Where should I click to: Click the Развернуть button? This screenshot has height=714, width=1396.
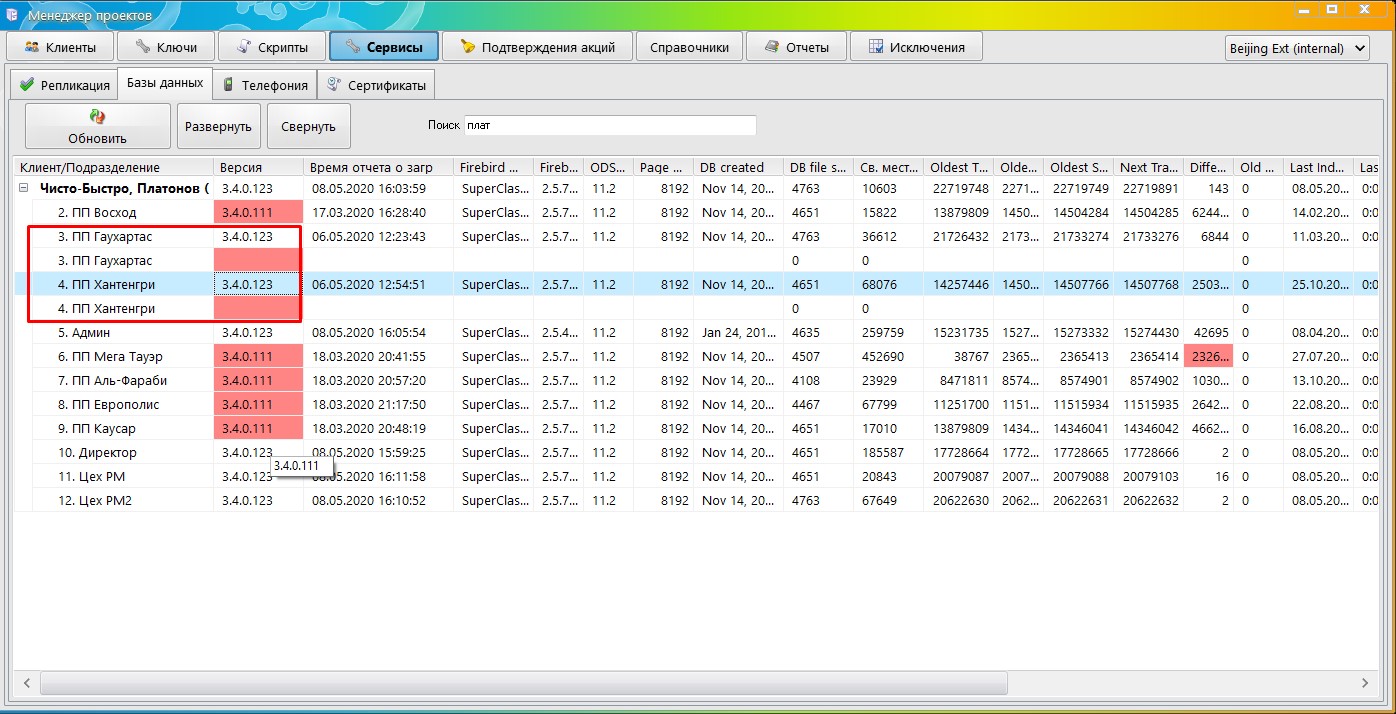(x=219, y=127)
